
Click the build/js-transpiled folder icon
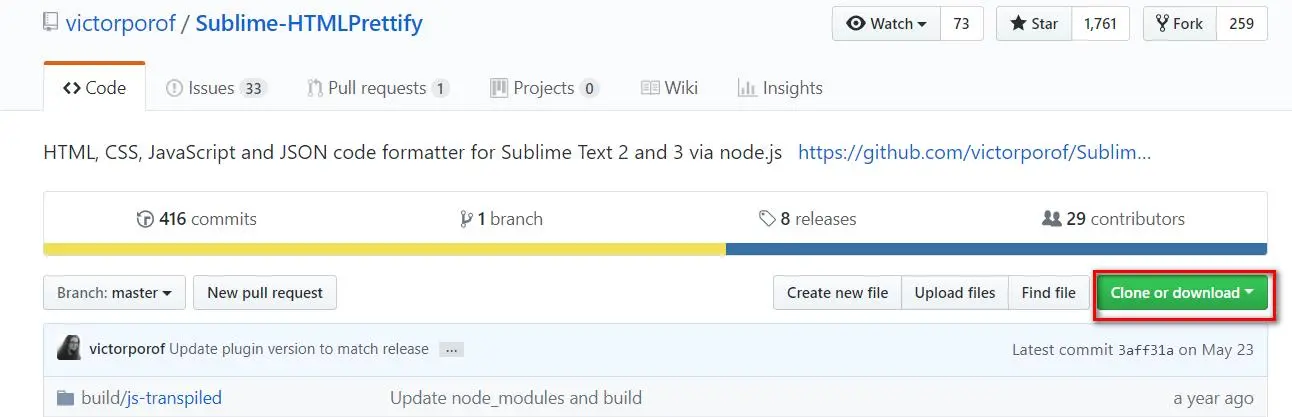pos(66,398)
